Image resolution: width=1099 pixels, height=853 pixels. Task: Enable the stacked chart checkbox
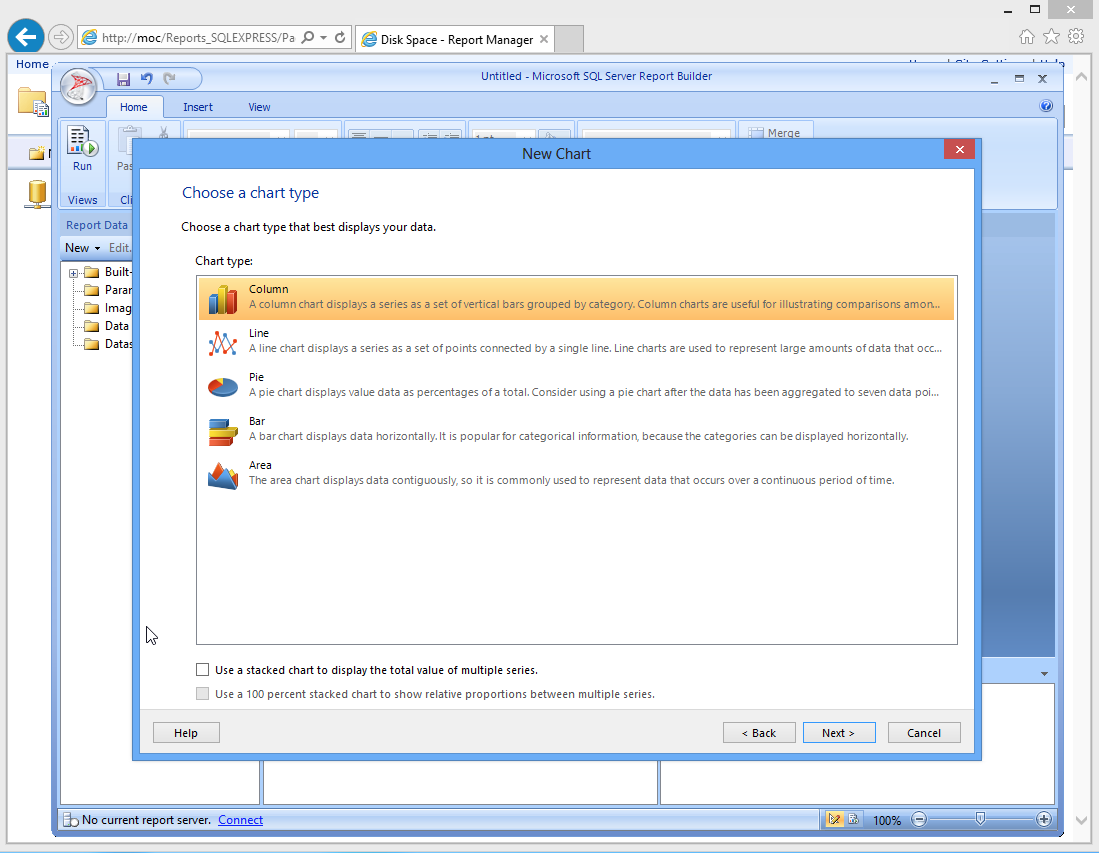203,670
